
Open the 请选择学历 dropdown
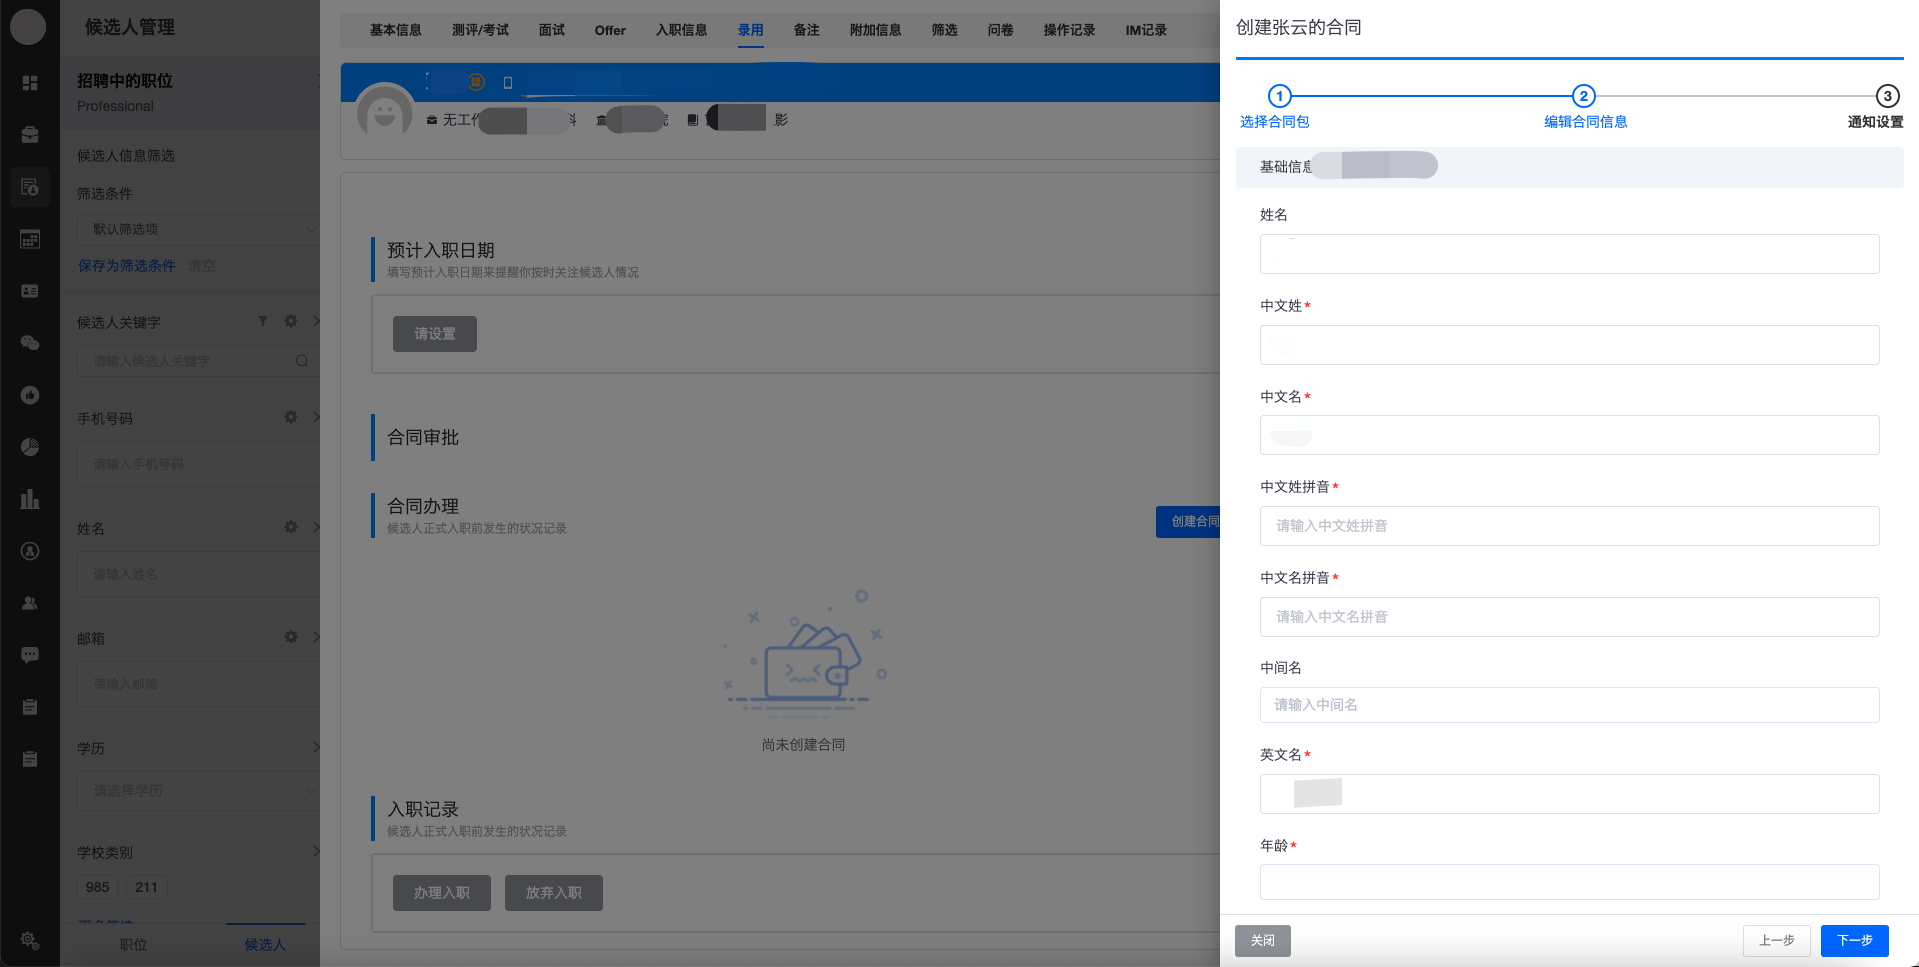[x=198, y=791]
